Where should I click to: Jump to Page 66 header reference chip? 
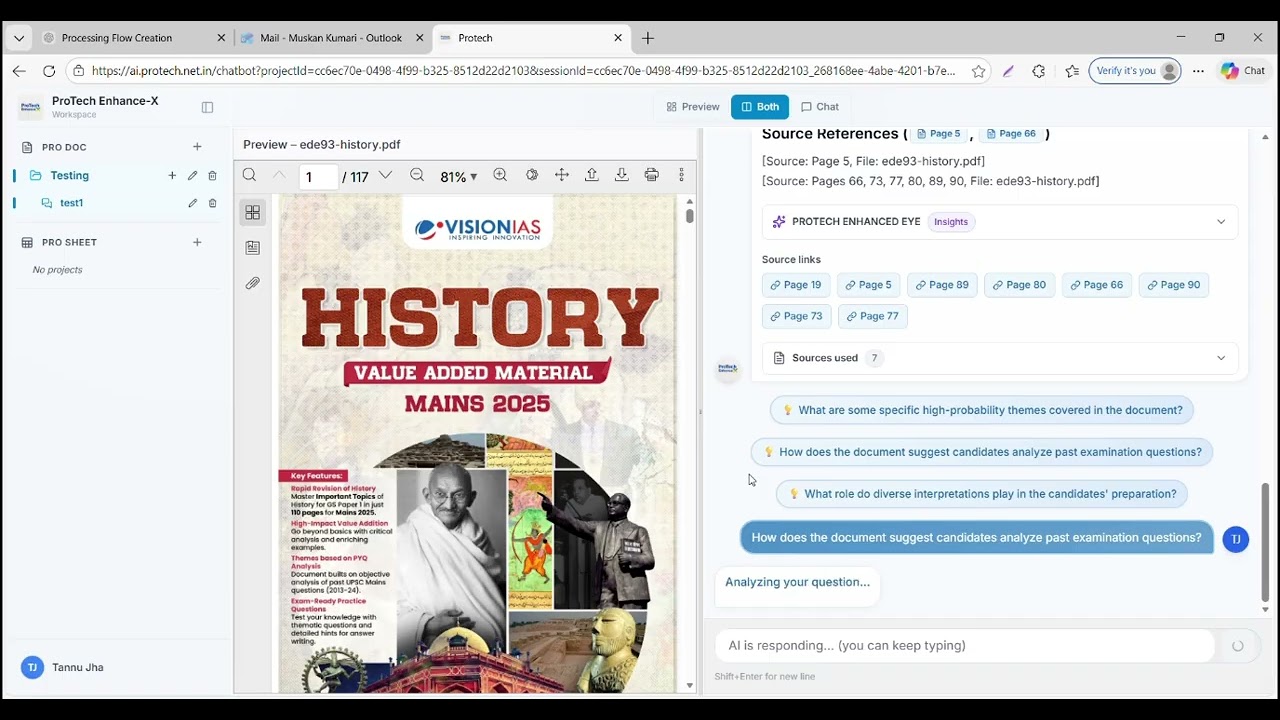point(1011,134)
